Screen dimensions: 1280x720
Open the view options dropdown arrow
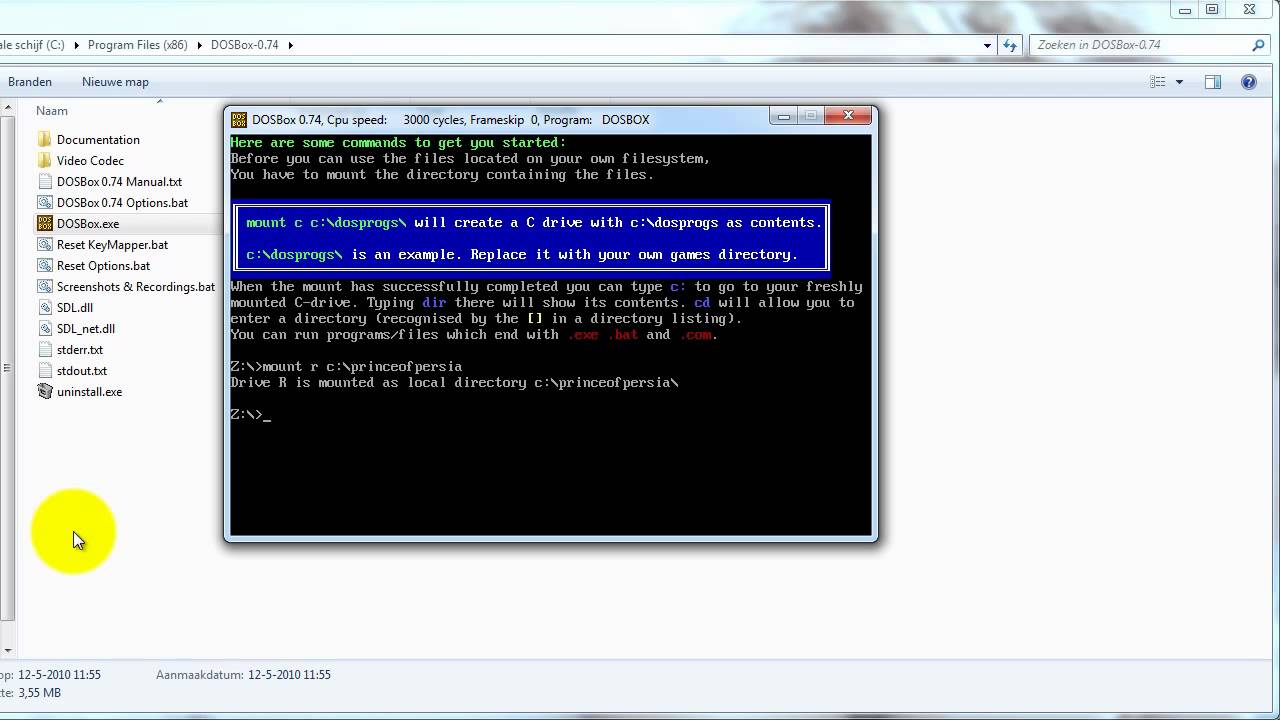pyautogui.click(x=1179, y=82)
